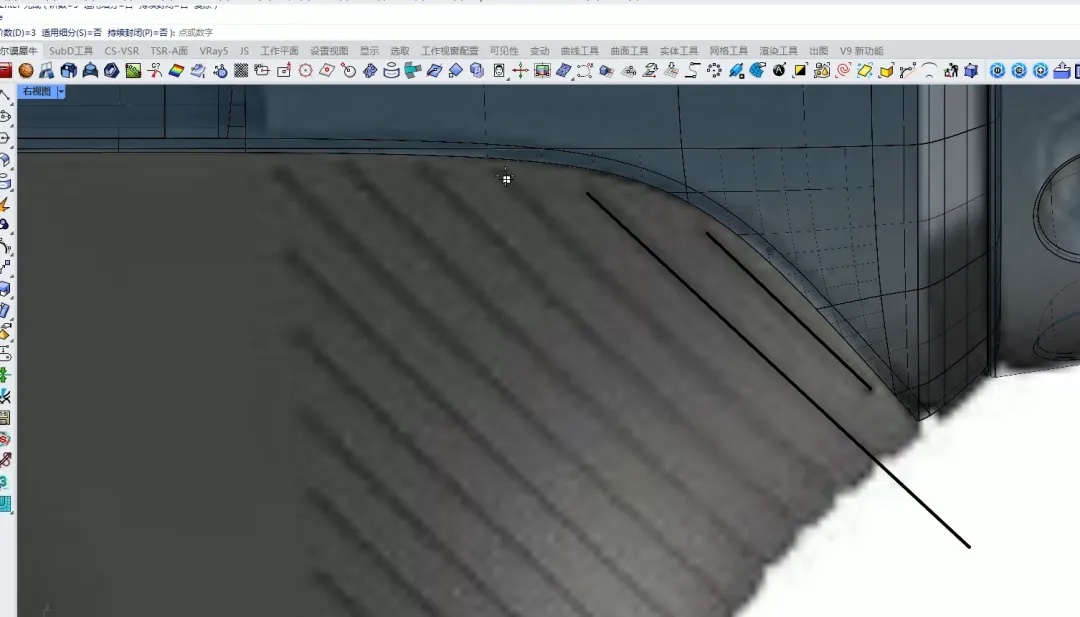Click the blue cube with corner points icon
This screenshot has width=1080, height=617.
point(971,70)
